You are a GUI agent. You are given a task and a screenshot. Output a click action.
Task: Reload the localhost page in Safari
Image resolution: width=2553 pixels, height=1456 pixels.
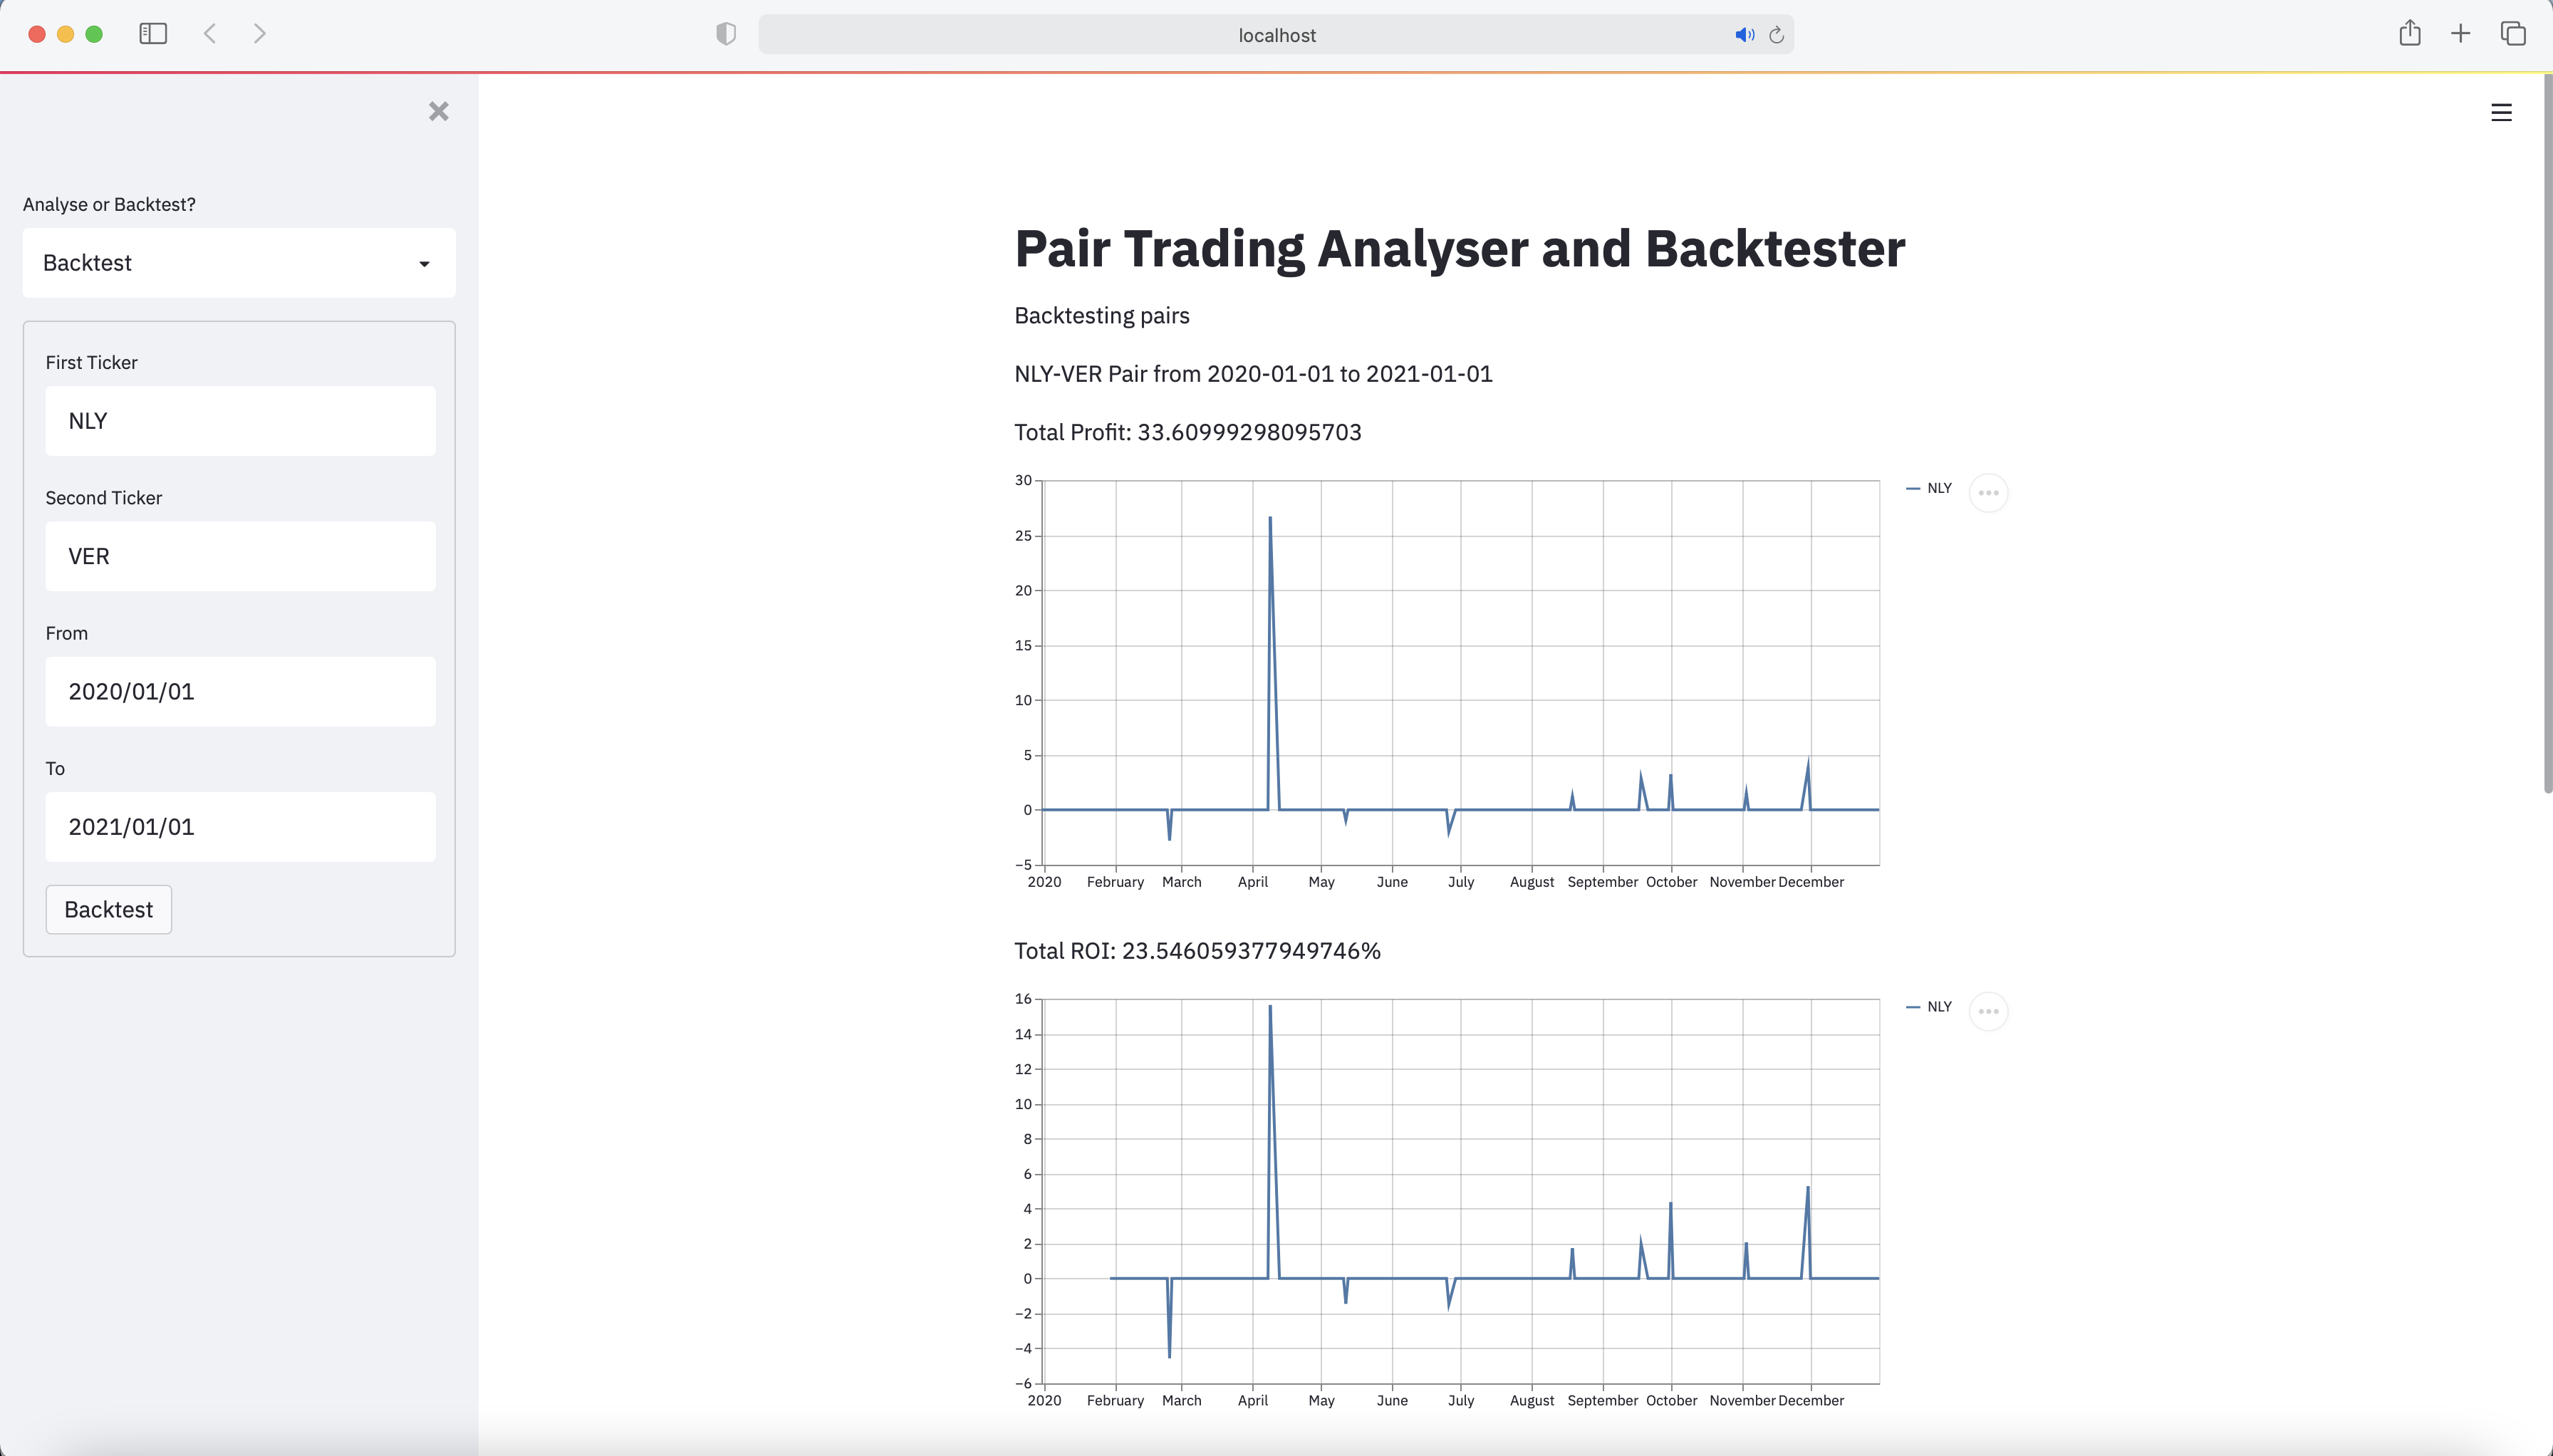click(1776, 34)
